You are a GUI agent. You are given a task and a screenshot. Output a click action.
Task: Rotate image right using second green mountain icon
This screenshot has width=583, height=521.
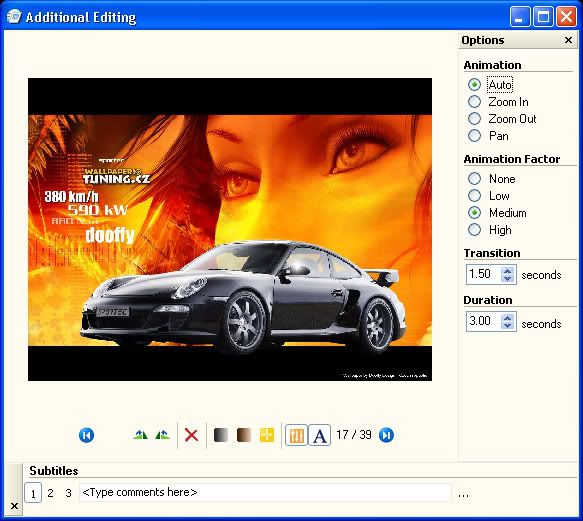[162, 434]
